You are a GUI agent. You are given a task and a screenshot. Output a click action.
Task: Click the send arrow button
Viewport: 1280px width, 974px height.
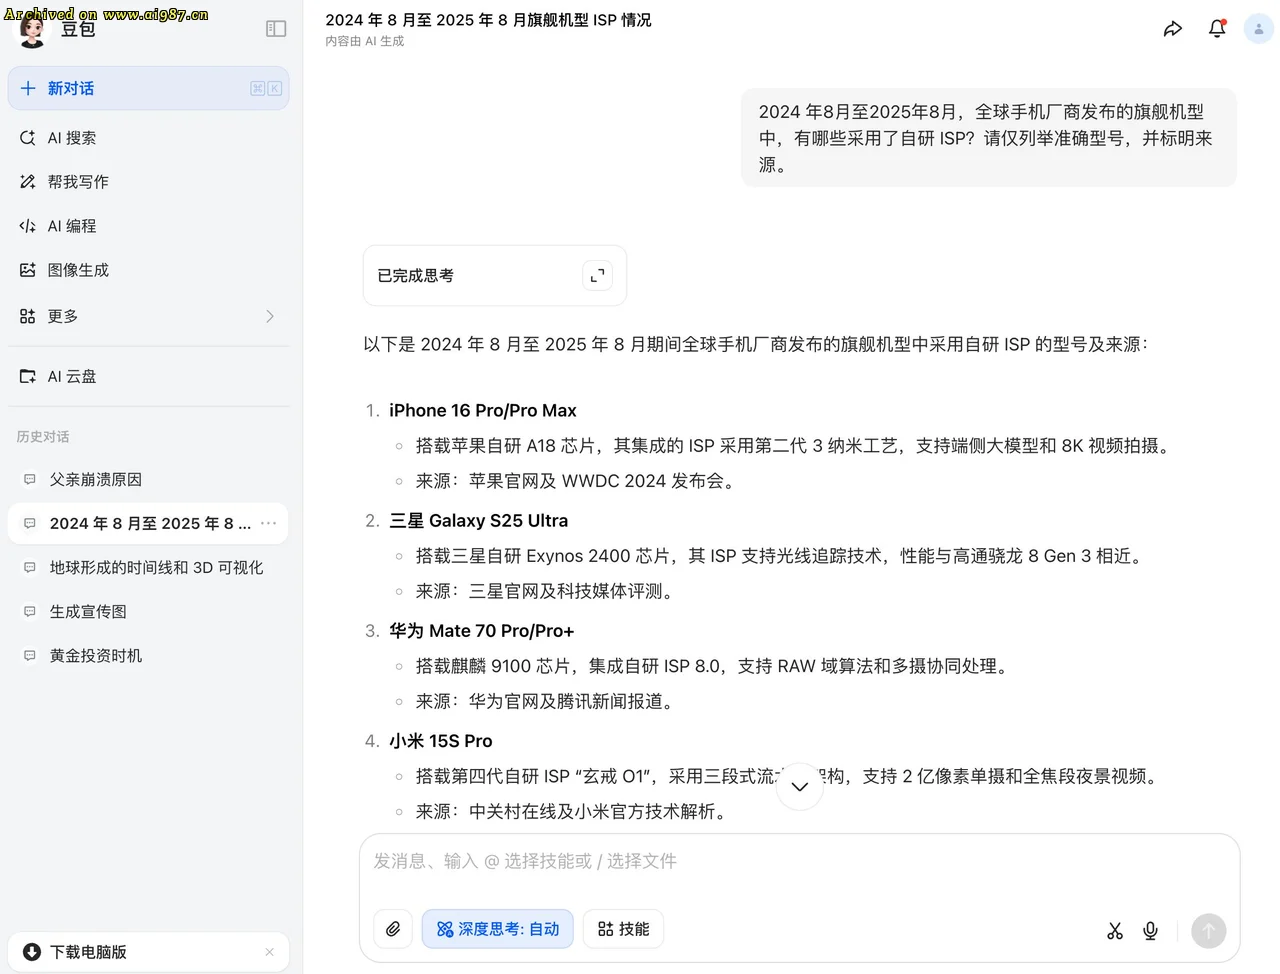[1208, 930]
